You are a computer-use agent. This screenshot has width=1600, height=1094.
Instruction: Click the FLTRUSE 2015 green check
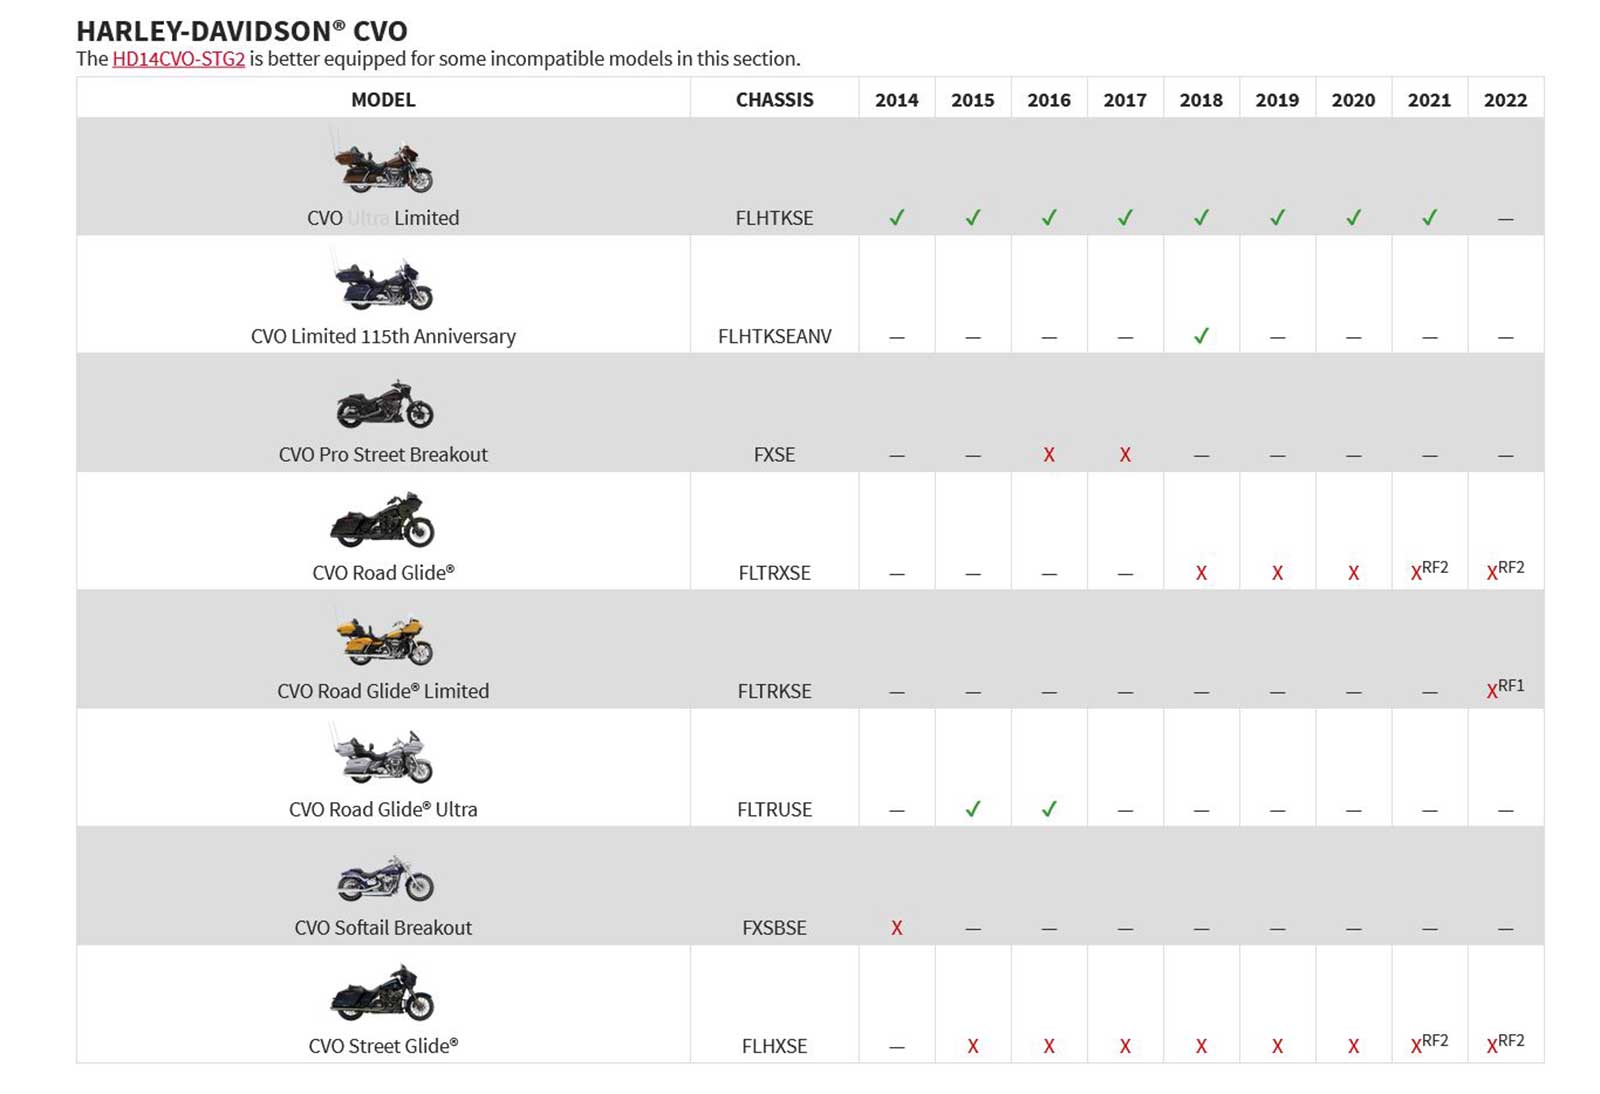[973, 809]
